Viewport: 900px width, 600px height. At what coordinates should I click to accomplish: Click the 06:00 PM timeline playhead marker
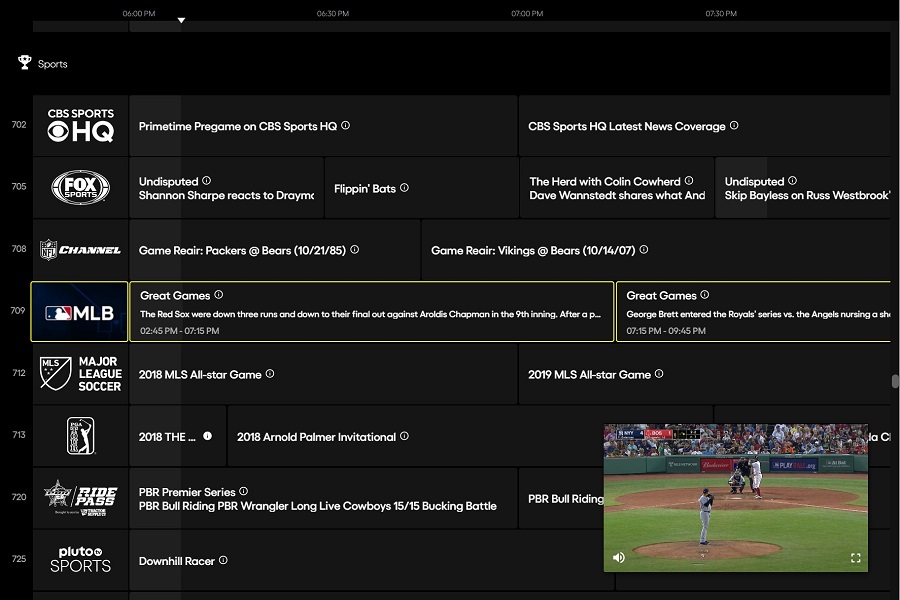(x=181, y=18)
